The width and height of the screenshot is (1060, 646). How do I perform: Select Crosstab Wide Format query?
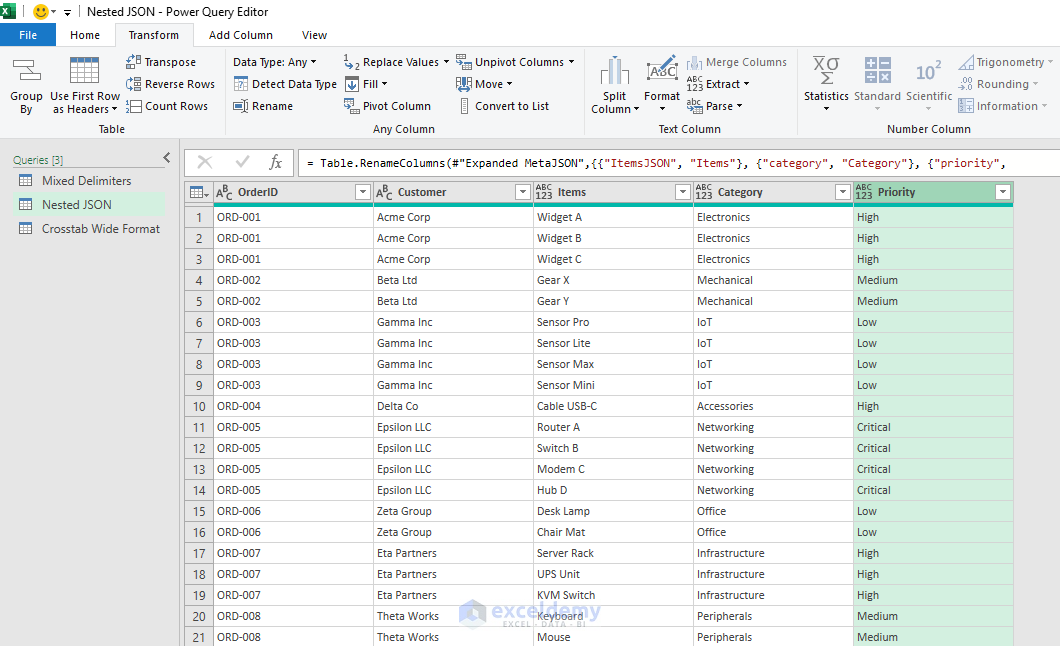coord(89,228)
